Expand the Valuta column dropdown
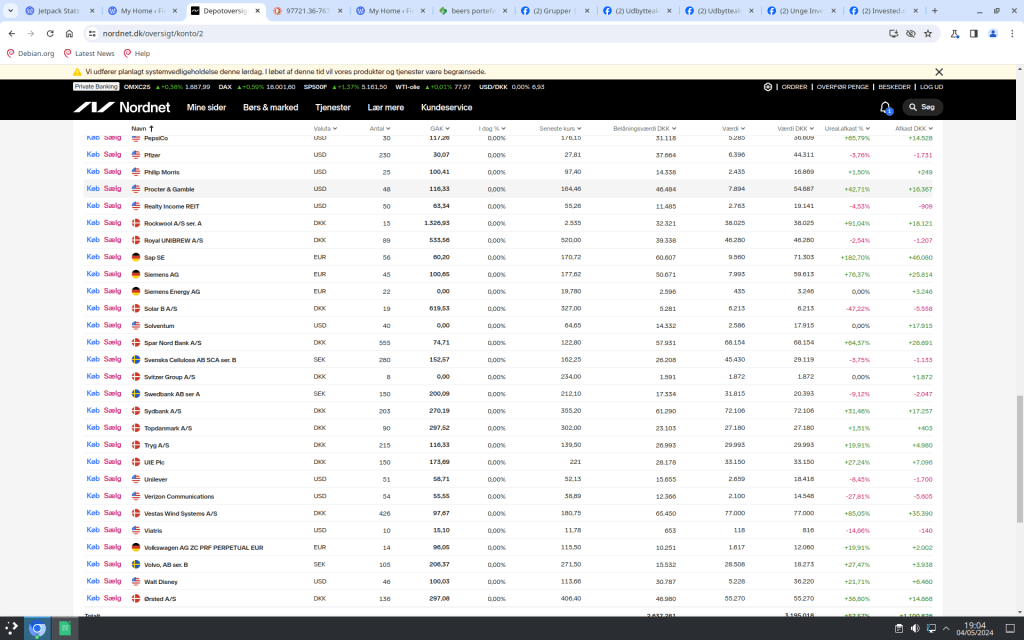Screen dimensions: 1024x640 point(325,129)
